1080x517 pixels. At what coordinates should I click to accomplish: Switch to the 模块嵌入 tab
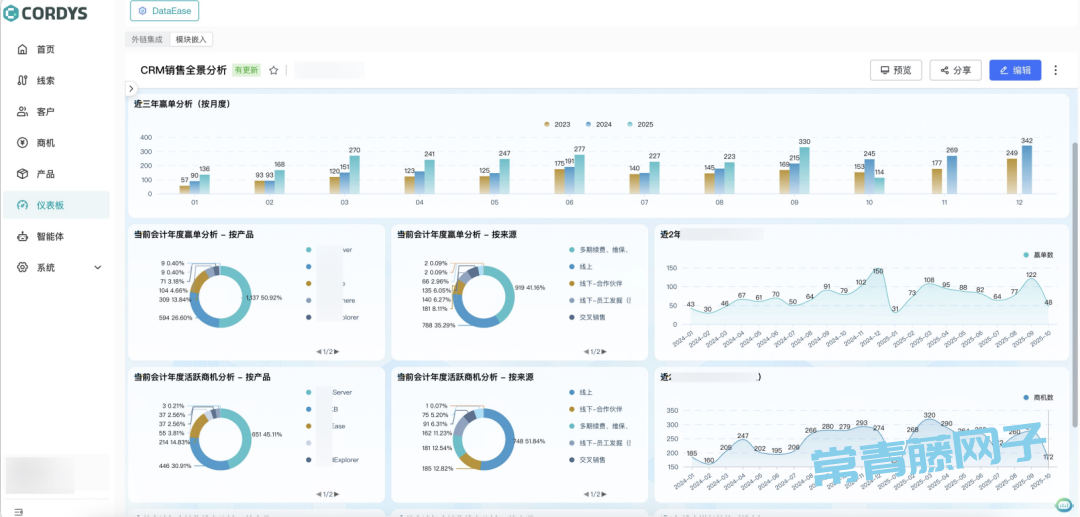[190, 40]
